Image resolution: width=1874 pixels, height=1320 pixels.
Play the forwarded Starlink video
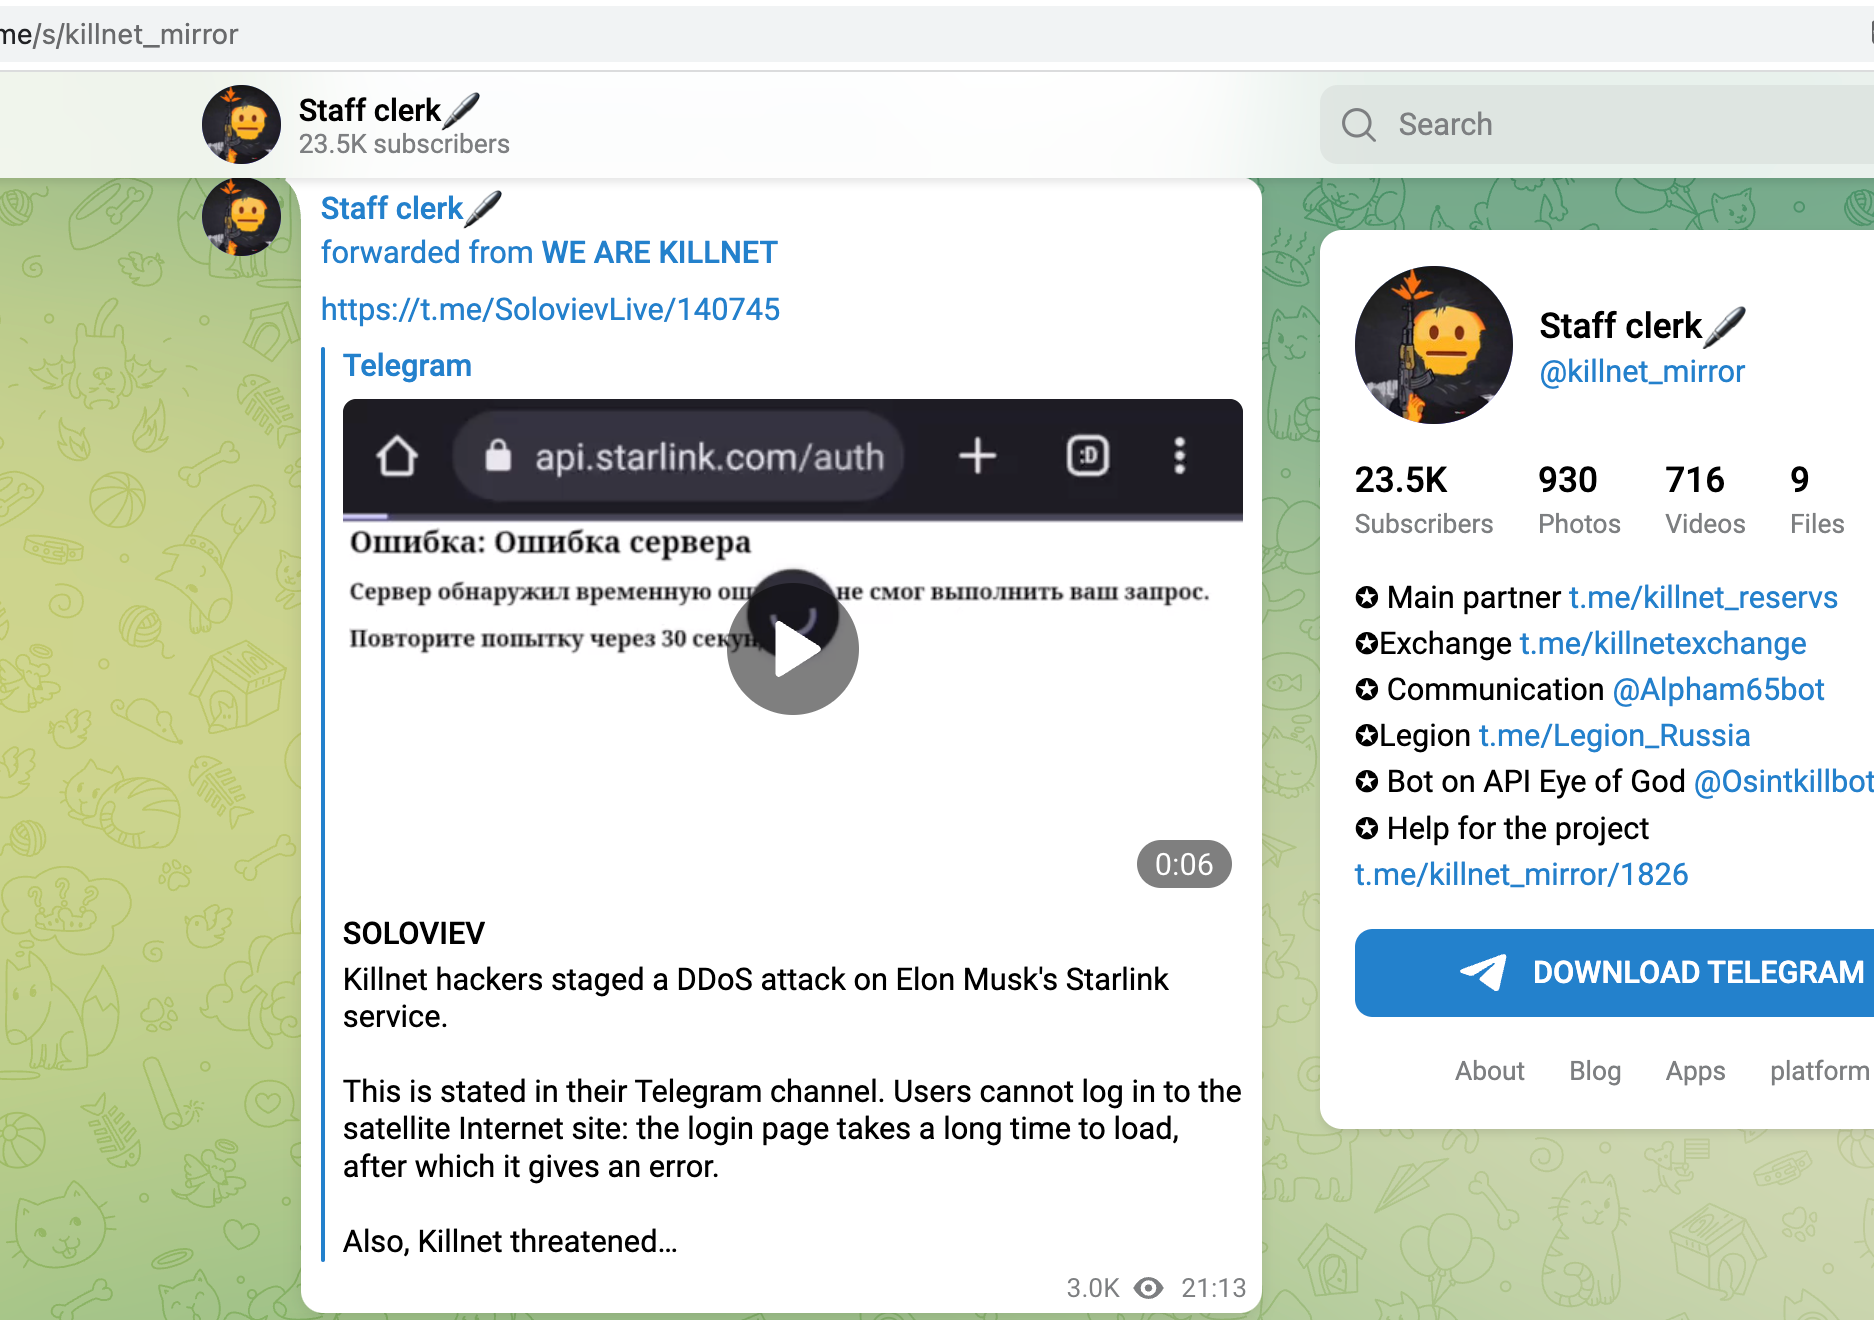(793, 649)
